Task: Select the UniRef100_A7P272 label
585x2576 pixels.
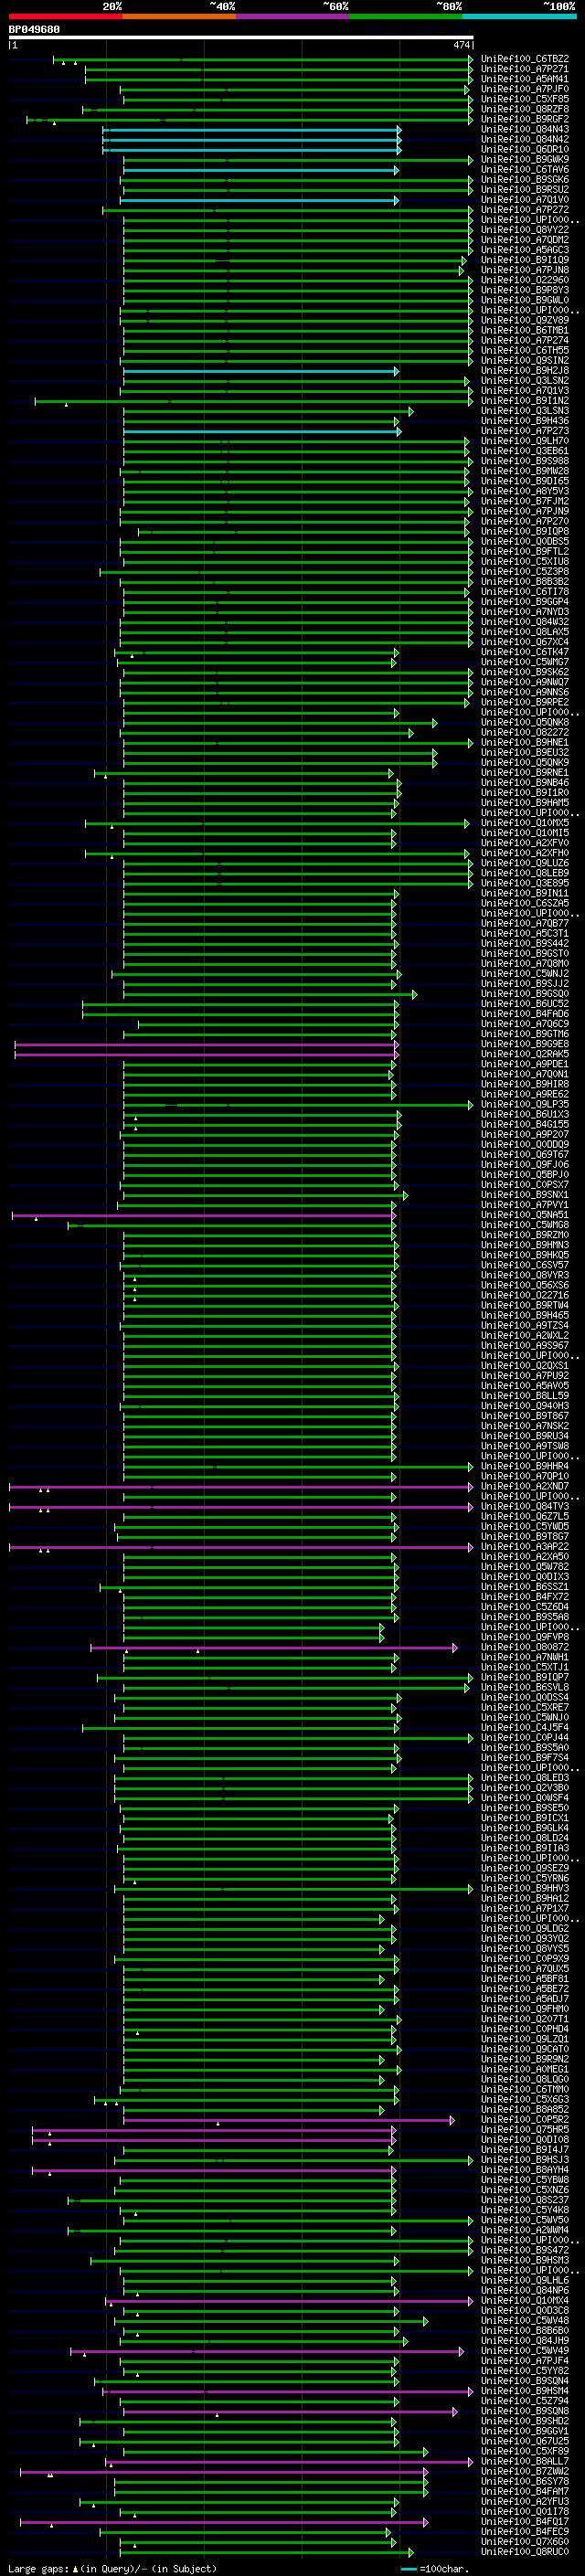Action: tap(525, 210)
